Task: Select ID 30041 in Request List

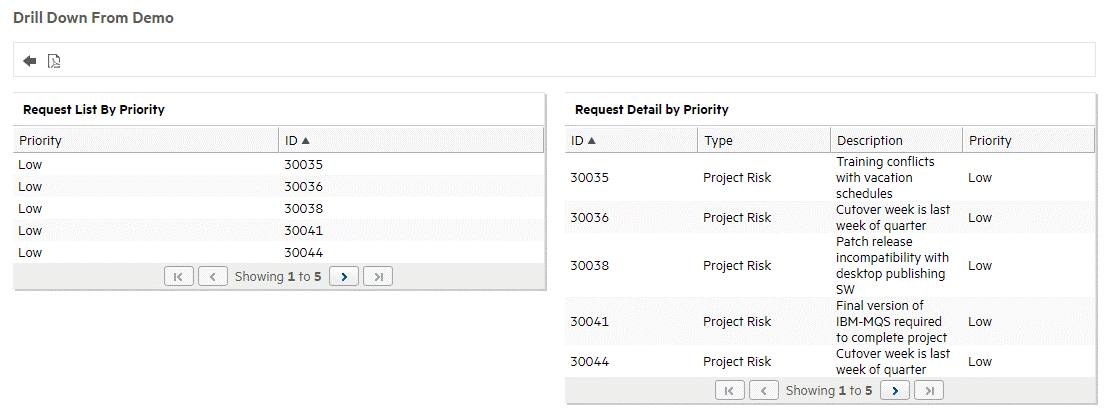Action: pos(303,231)
